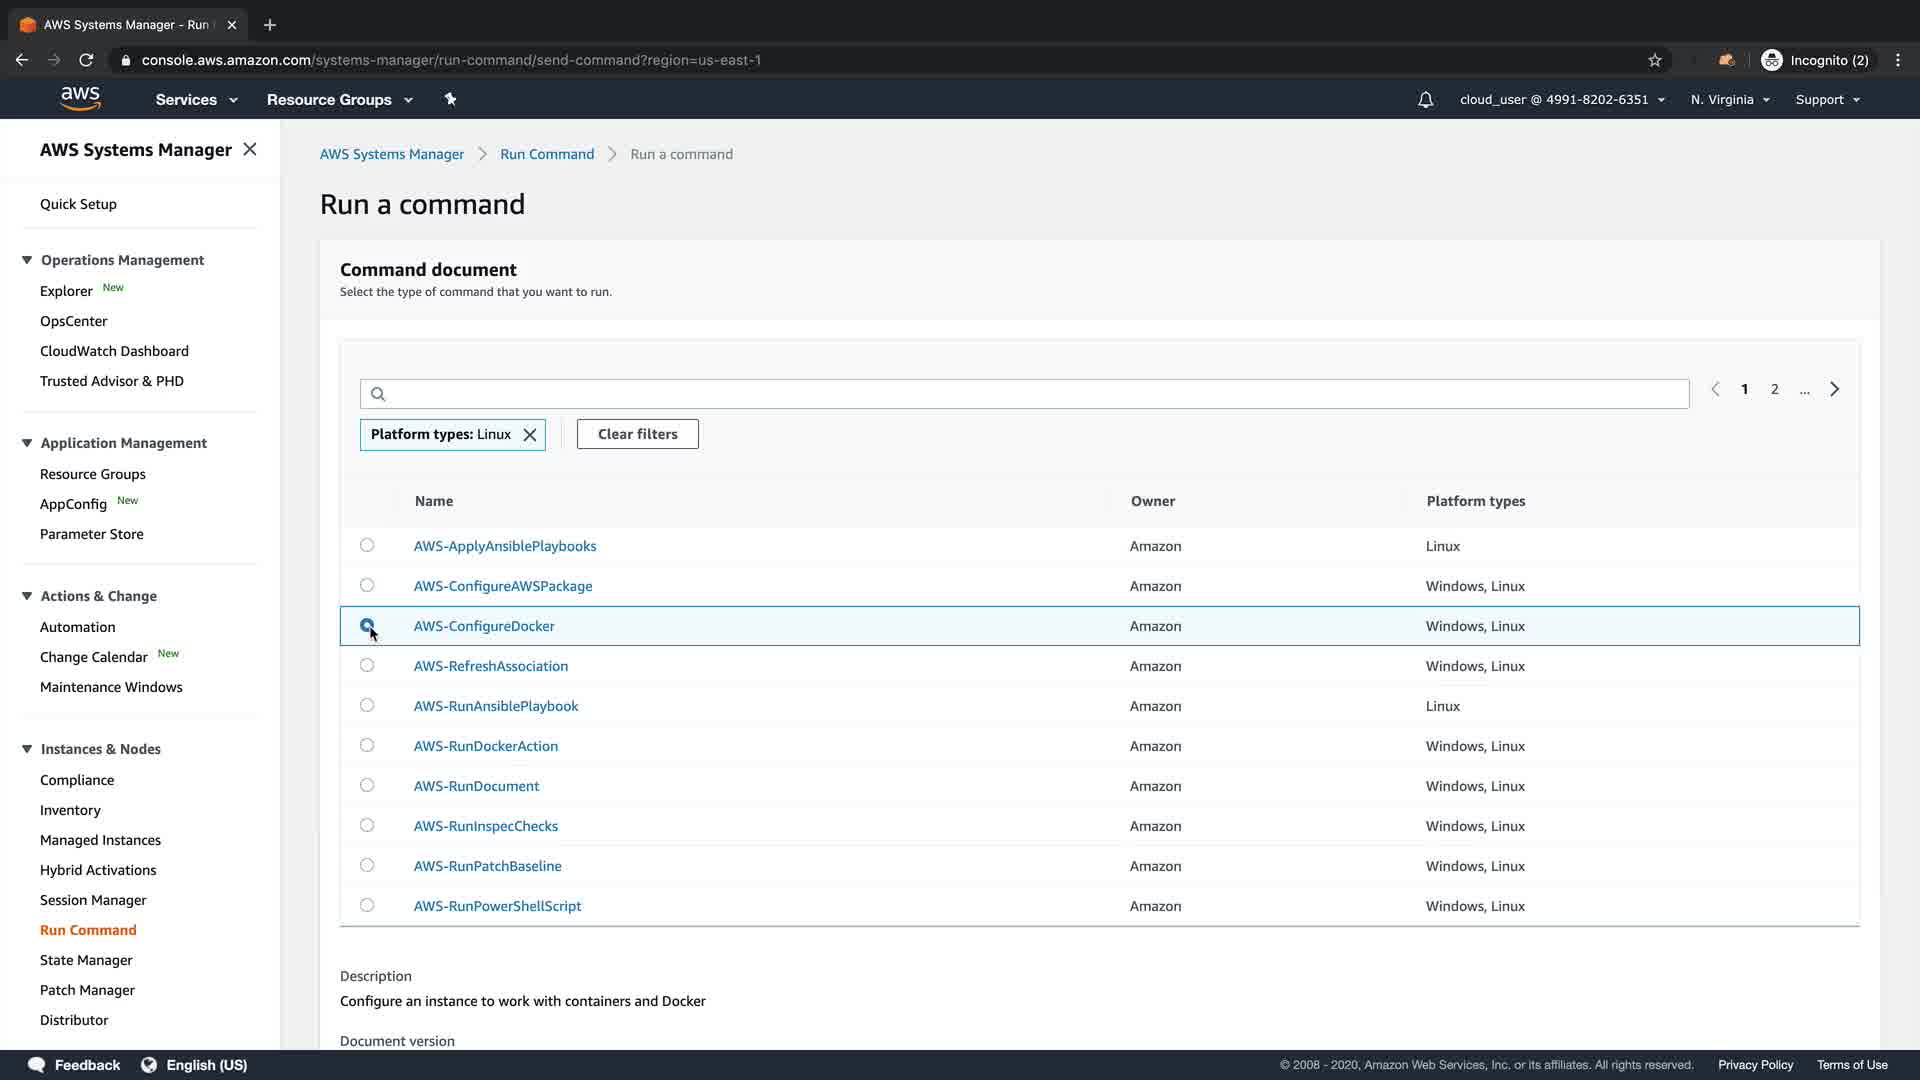Choose the AWS-RunDockerAction radio option
Screen dimensions: 1920x1080
pos(367,745)
